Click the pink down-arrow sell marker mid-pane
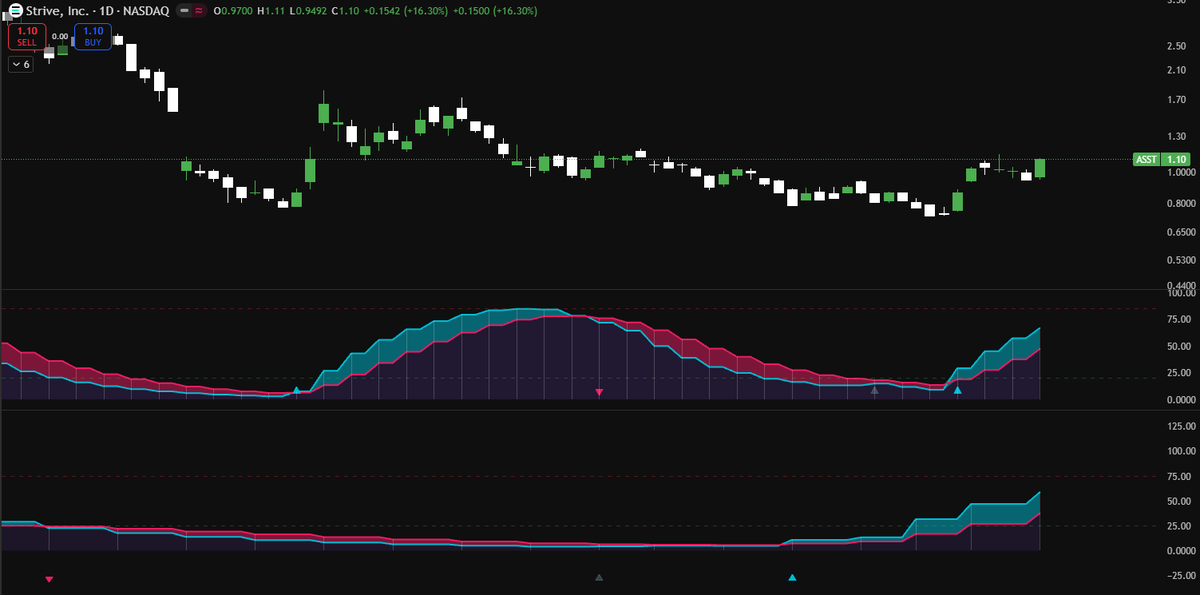The width and height of the screenshot is (1200, 595). tap(598, 392)
